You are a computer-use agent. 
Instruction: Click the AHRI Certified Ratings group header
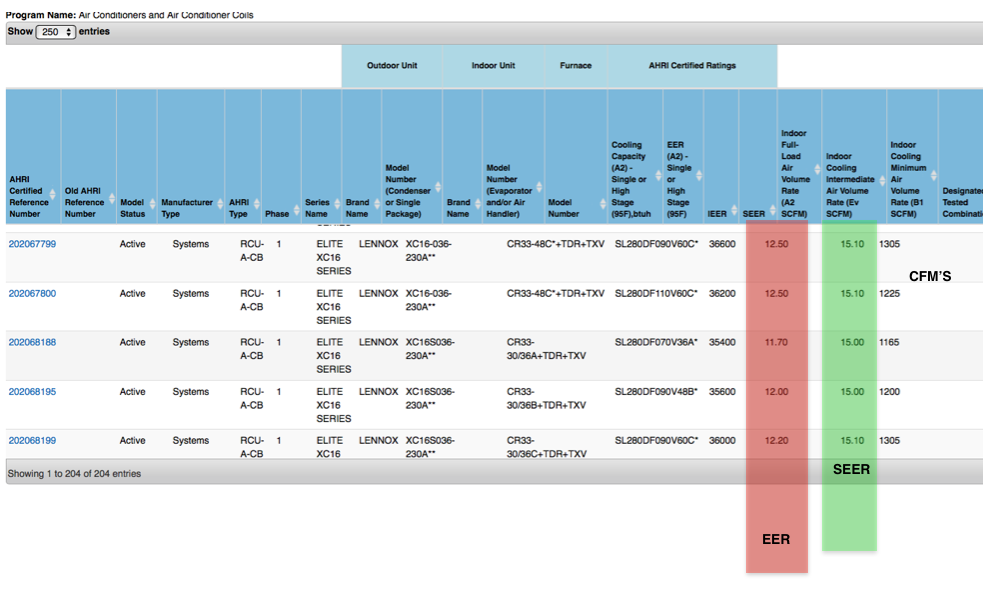click(691, 66)
